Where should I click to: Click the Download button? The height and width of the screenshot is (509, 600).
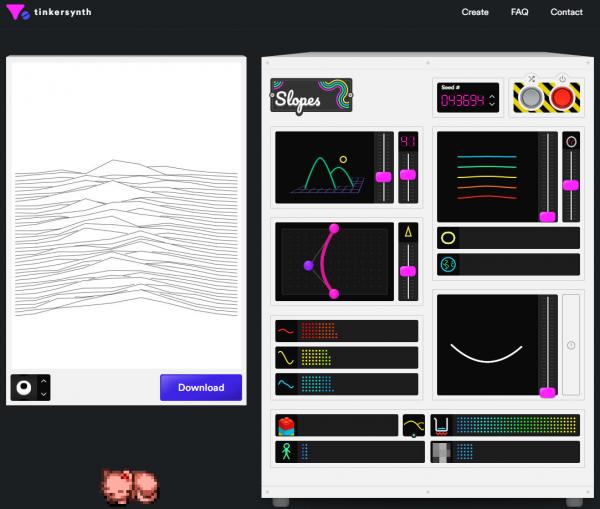tap(201, 387)
